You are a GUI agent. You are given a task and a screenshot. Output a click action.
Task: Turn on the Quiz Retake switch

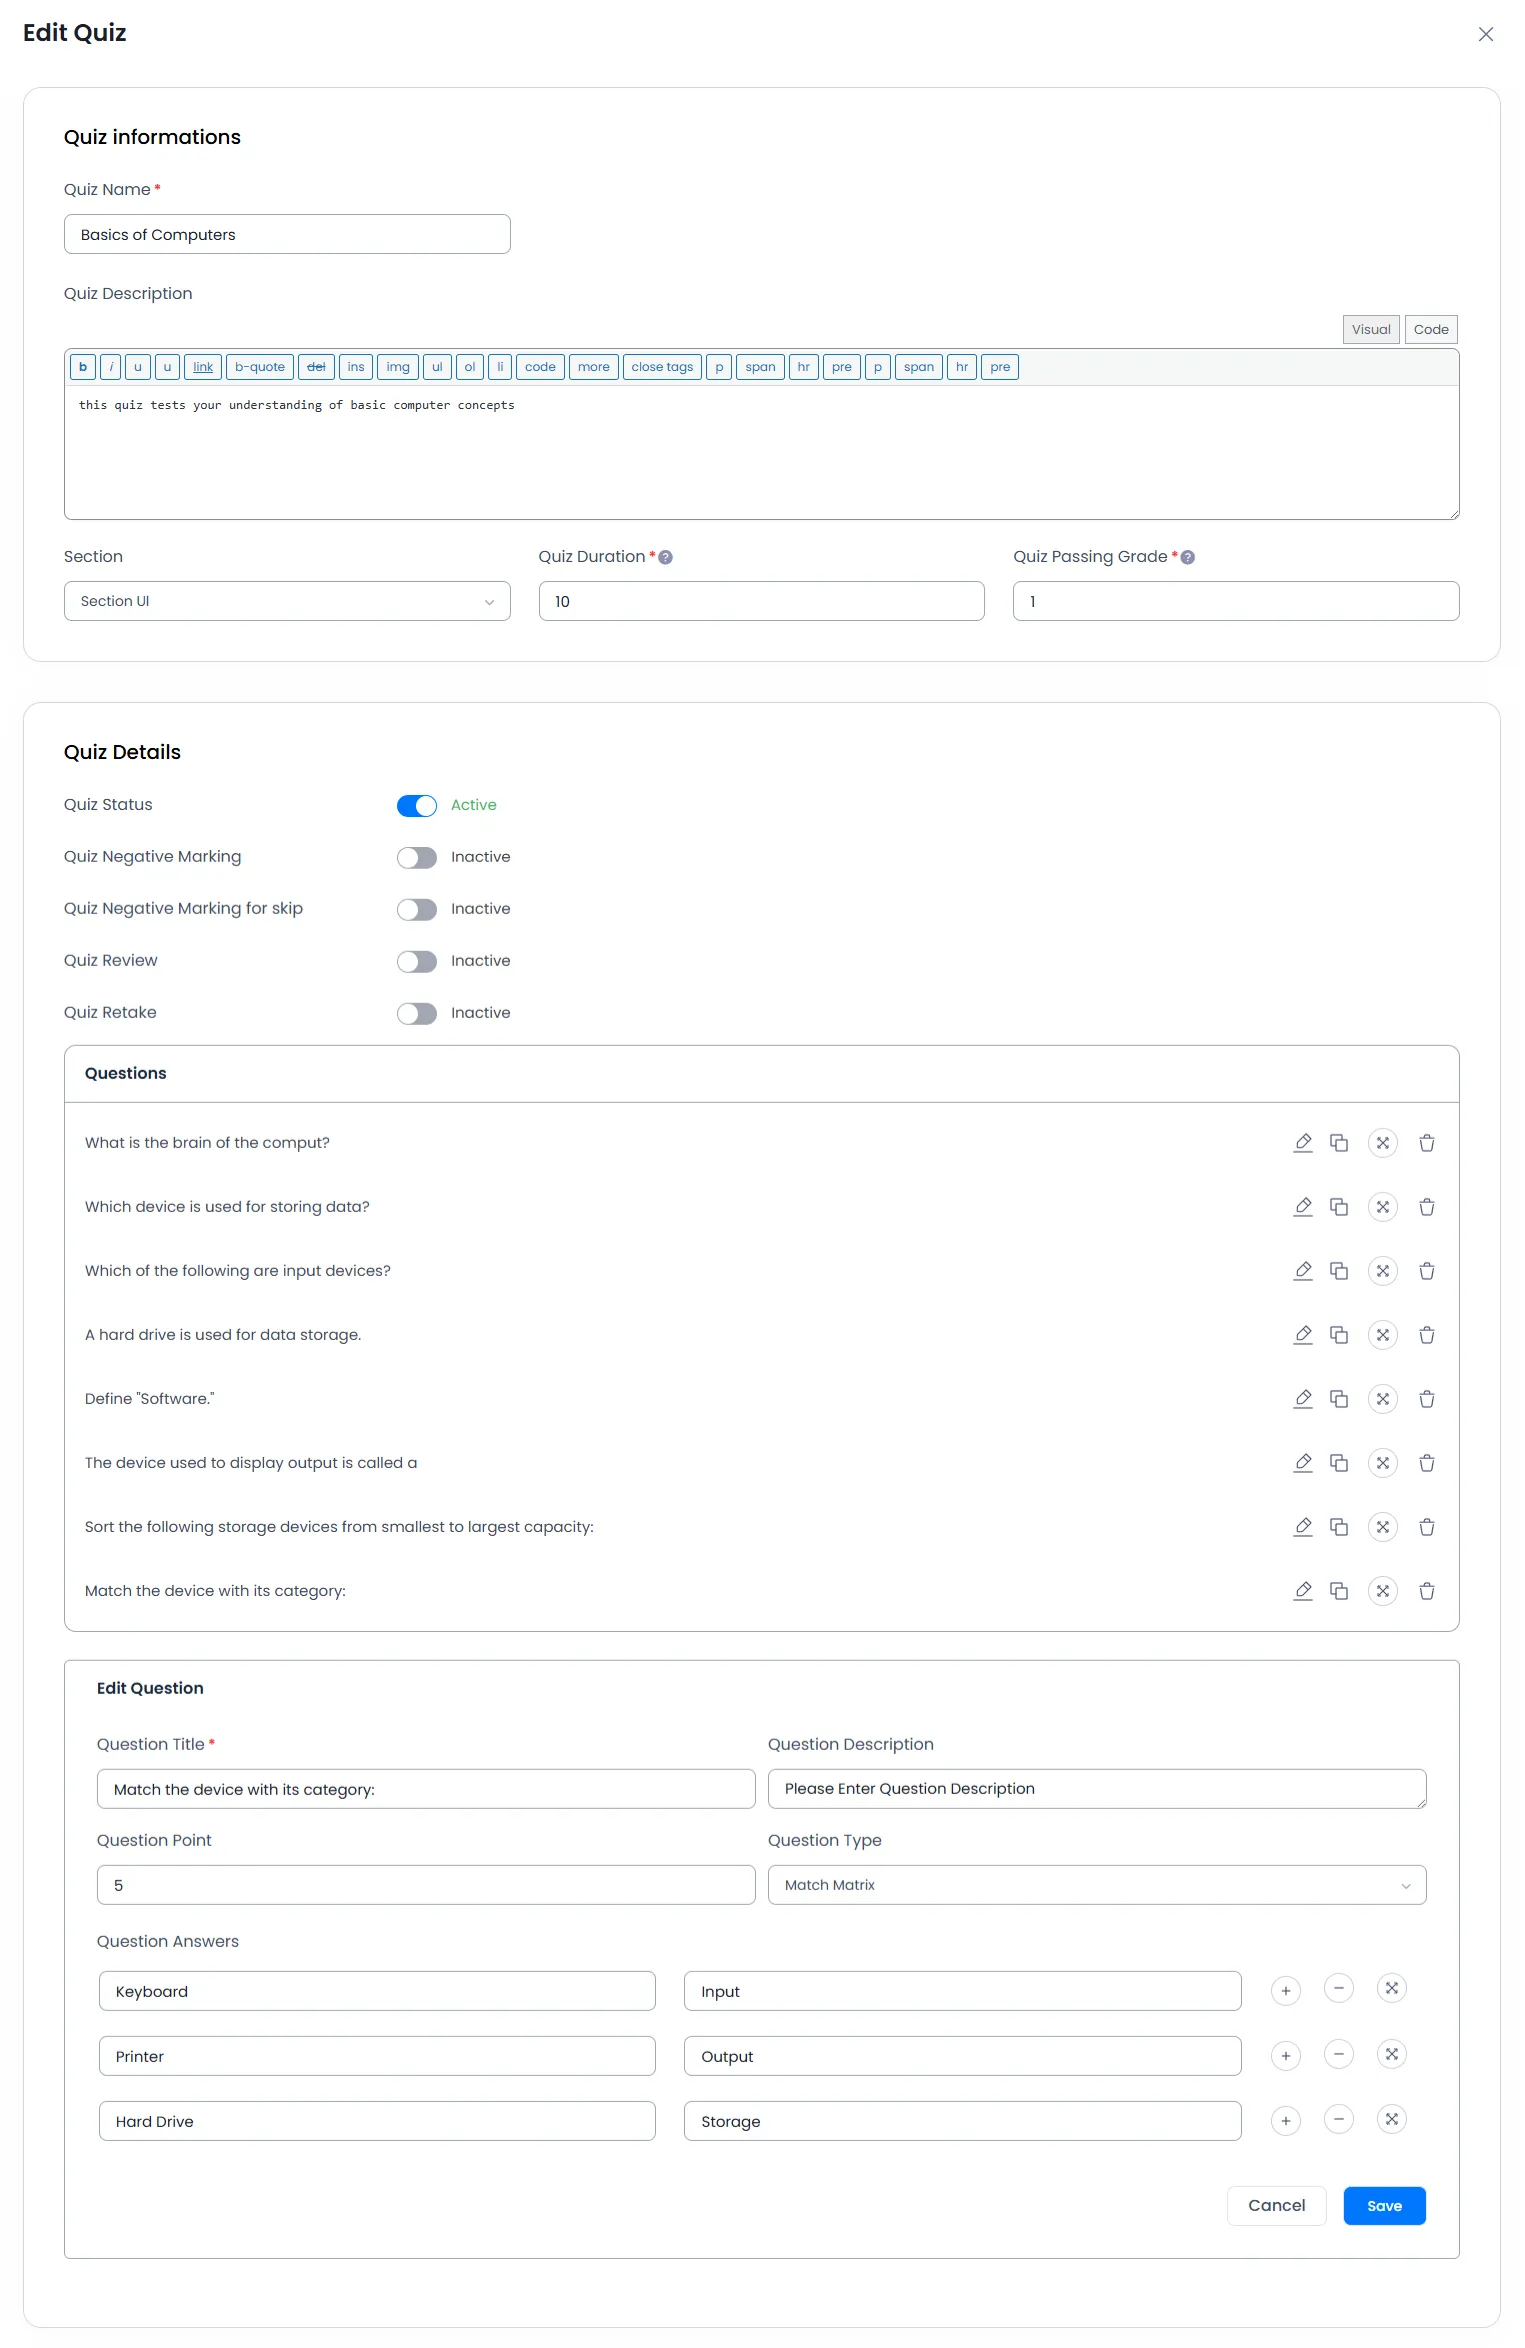coord(417,1014)
